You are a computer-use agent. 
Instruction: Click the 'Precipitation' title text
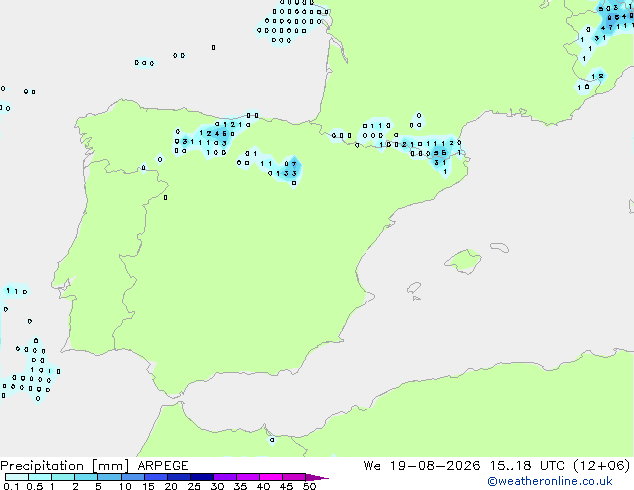tap(42, 466)
